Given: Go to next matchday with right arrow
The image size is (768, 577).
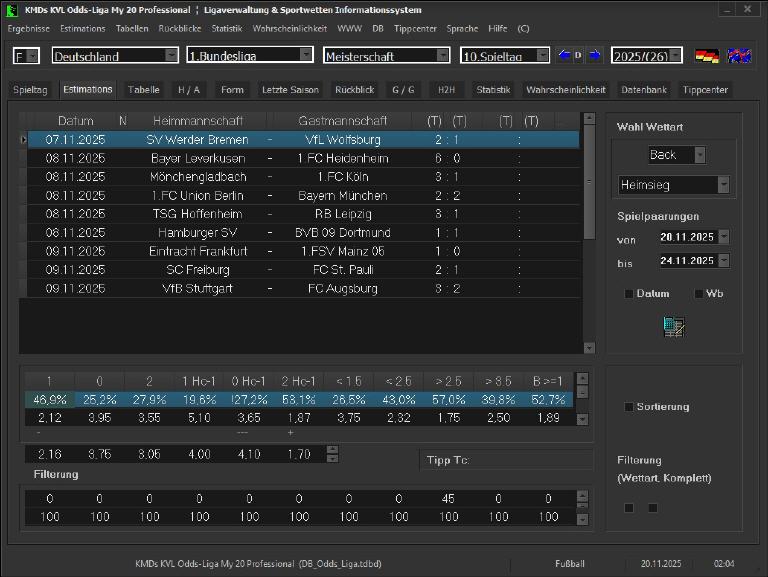Looking at the screenshot, I should pos(594,55).
